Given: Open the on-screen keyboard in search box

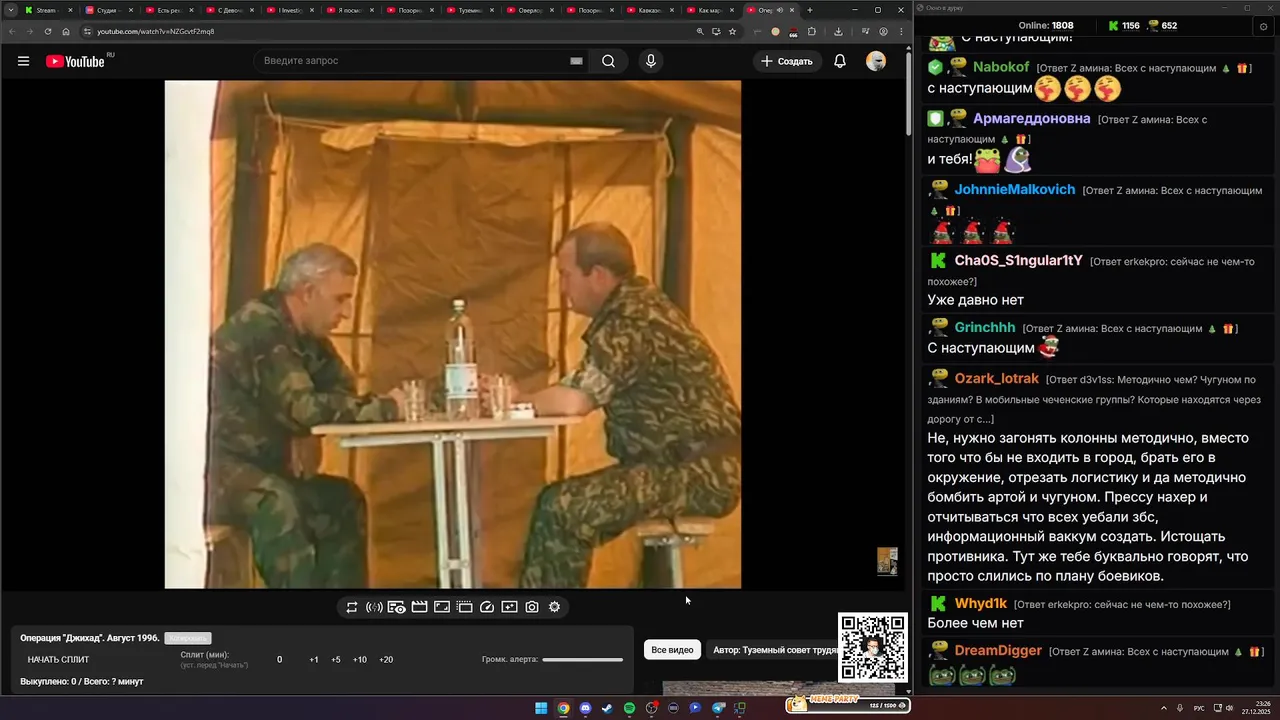Looking at the screenshot, I should [x=576, y=61].
